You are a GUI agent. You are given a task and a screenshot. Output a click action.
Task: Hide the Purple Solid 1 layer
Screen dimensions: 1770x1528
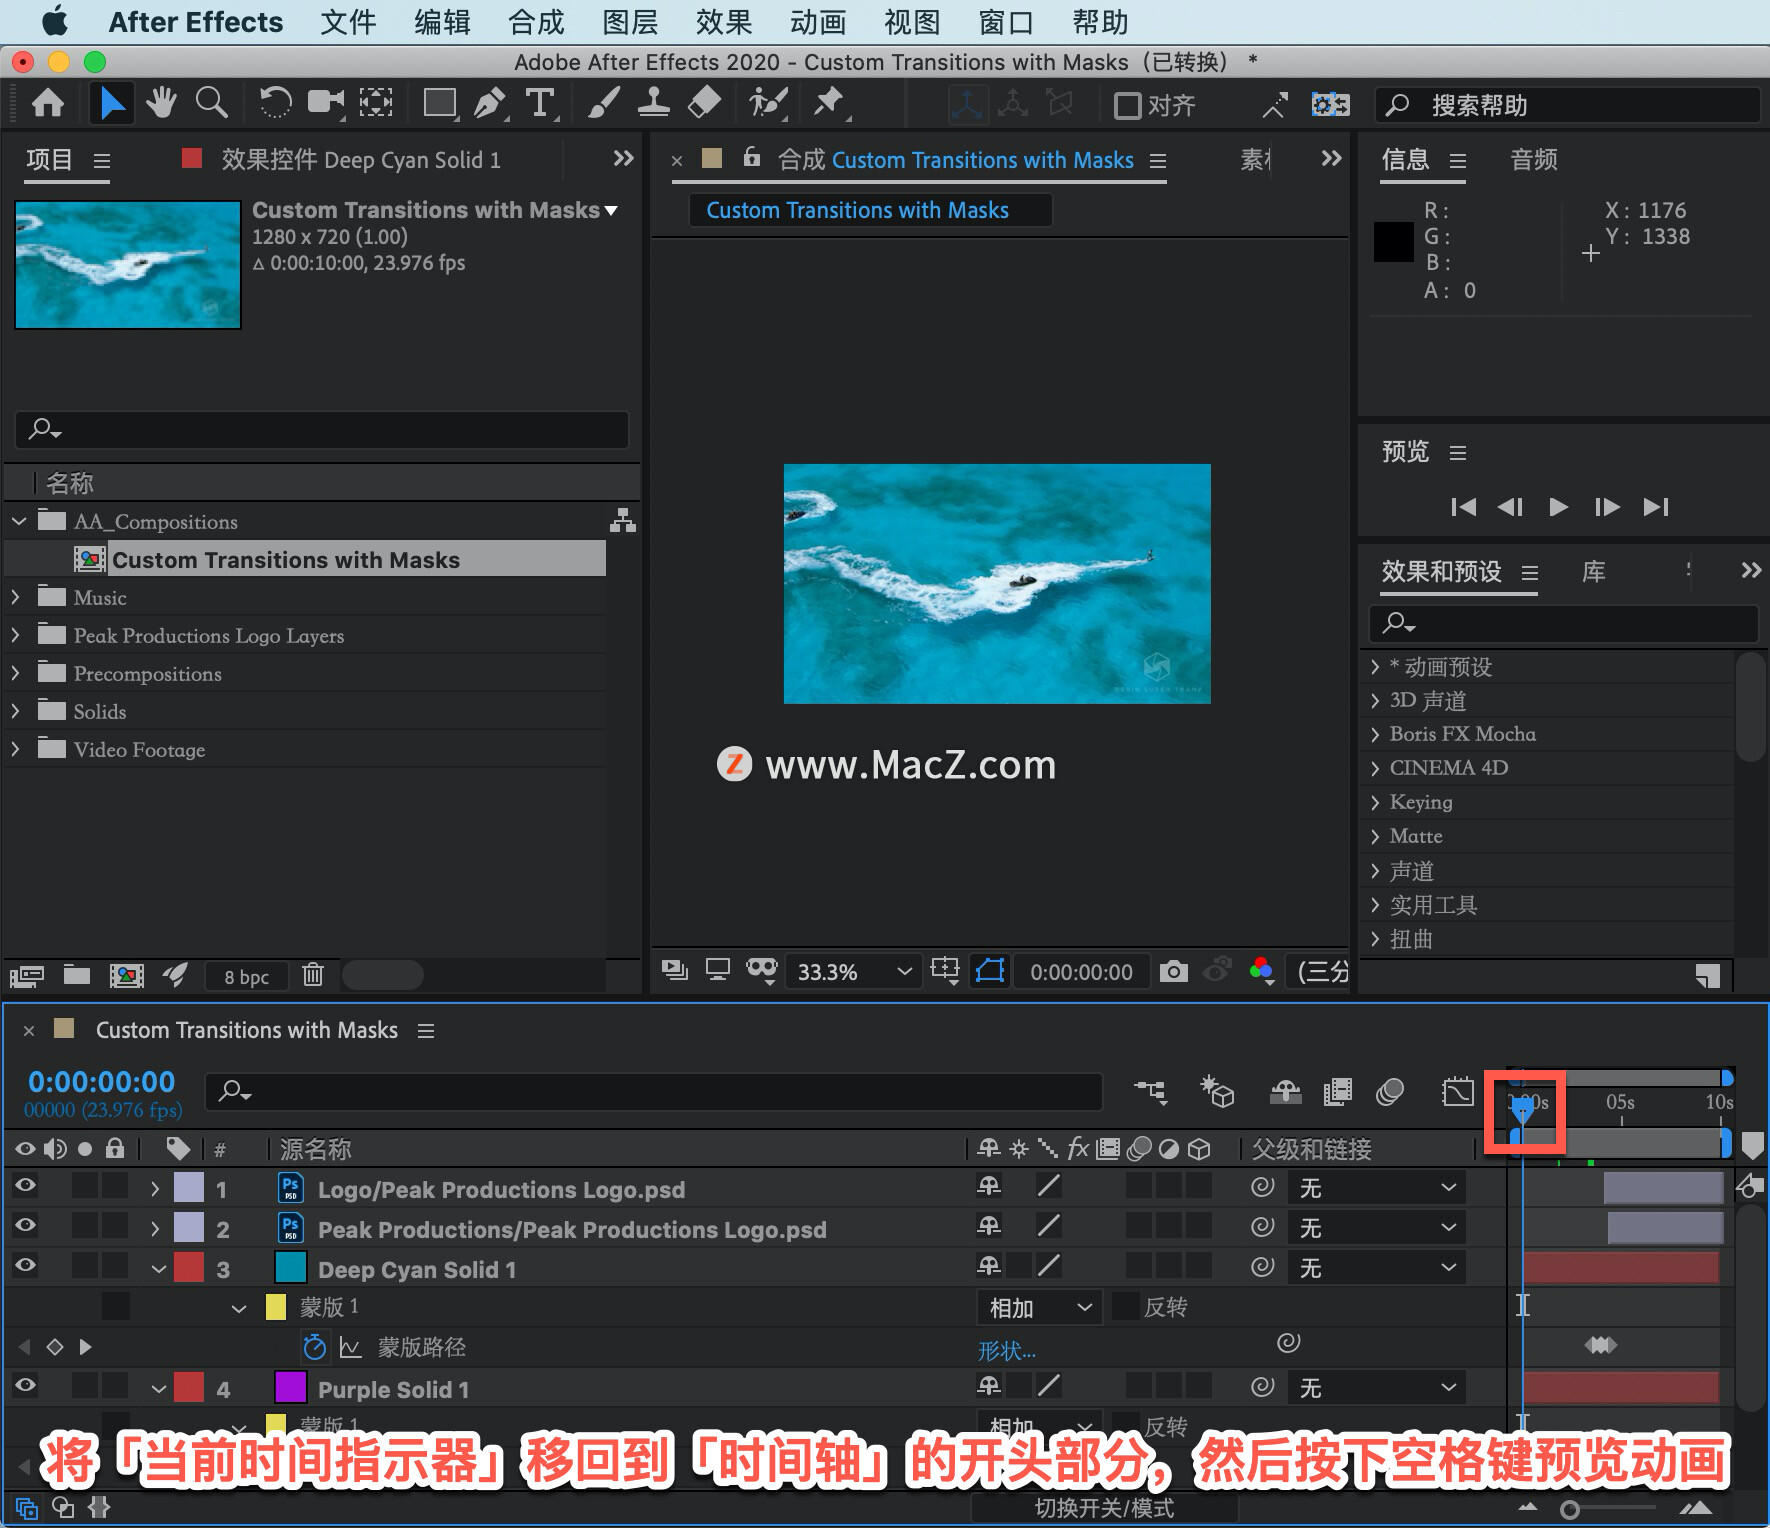25,1386
